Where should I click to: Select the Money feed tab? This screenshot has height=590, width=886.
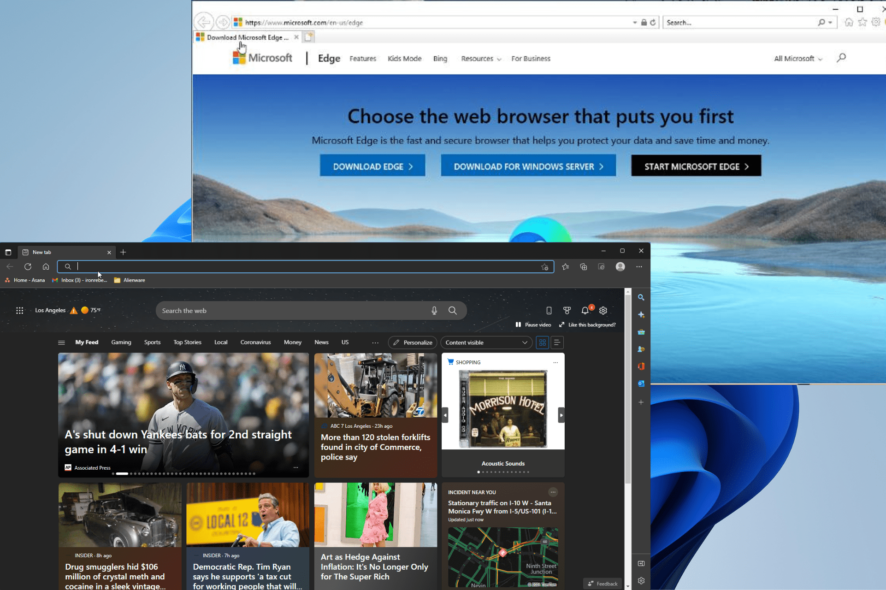292,342
